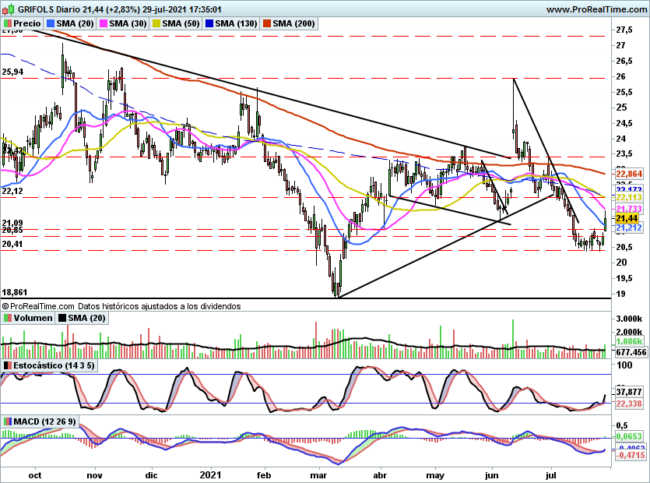650x483 pixels.
Task: Click the dic label on the time axis
Action: point(152,475)
